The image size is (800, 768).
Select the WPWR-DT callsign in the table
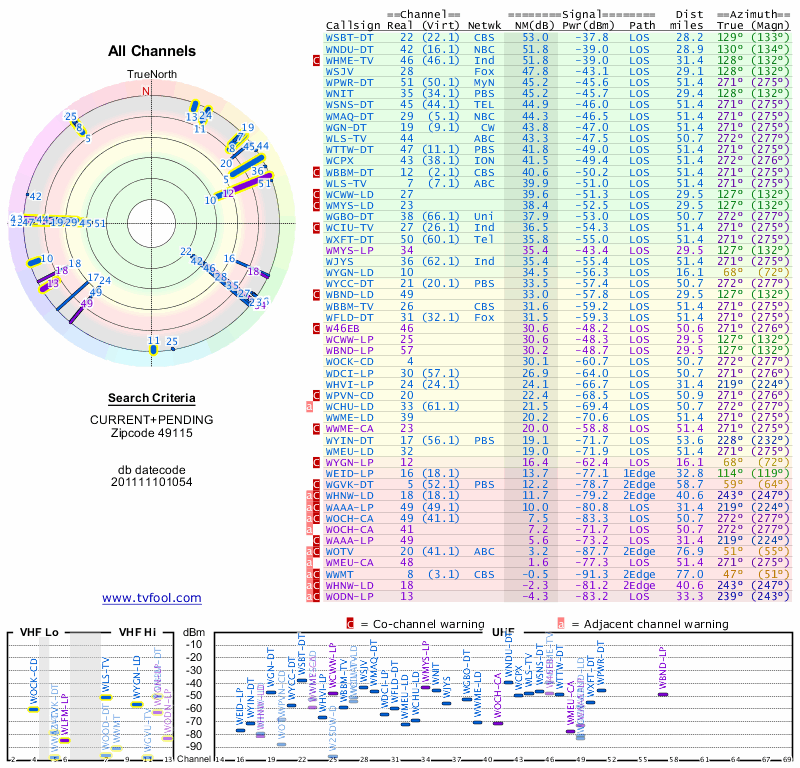(349, 83)
